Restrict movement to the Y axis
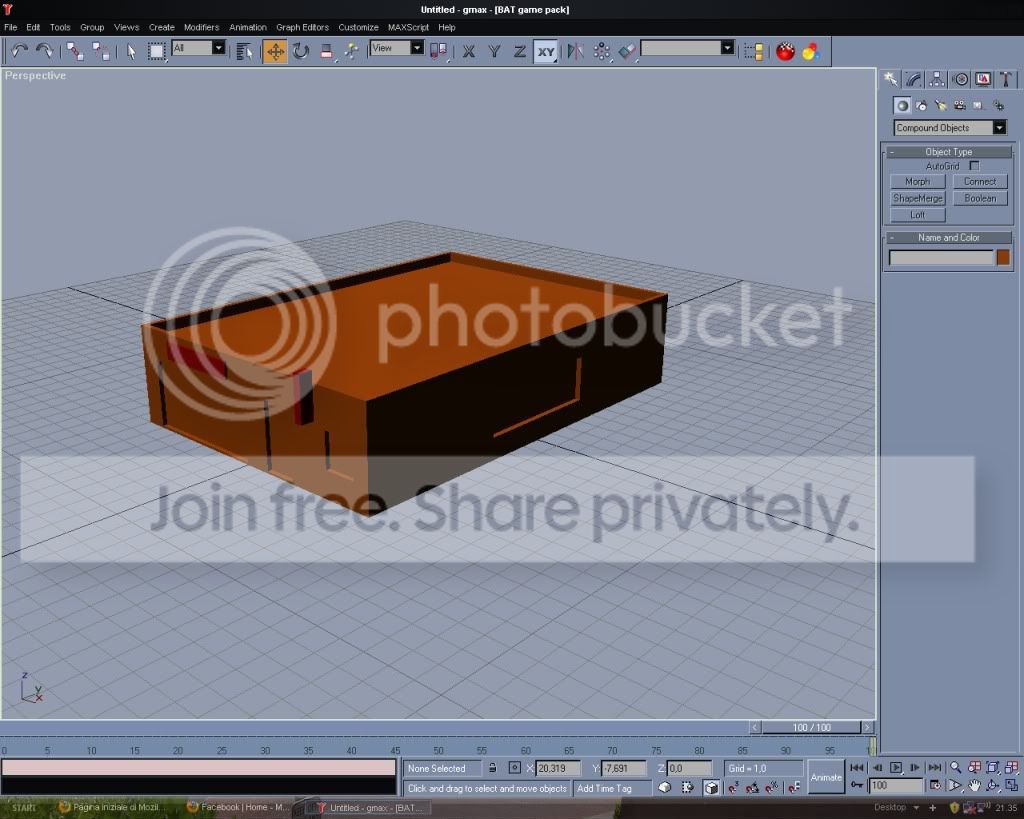The width and height of the screenshot is (1024, 819). click(x=494, y=51)
